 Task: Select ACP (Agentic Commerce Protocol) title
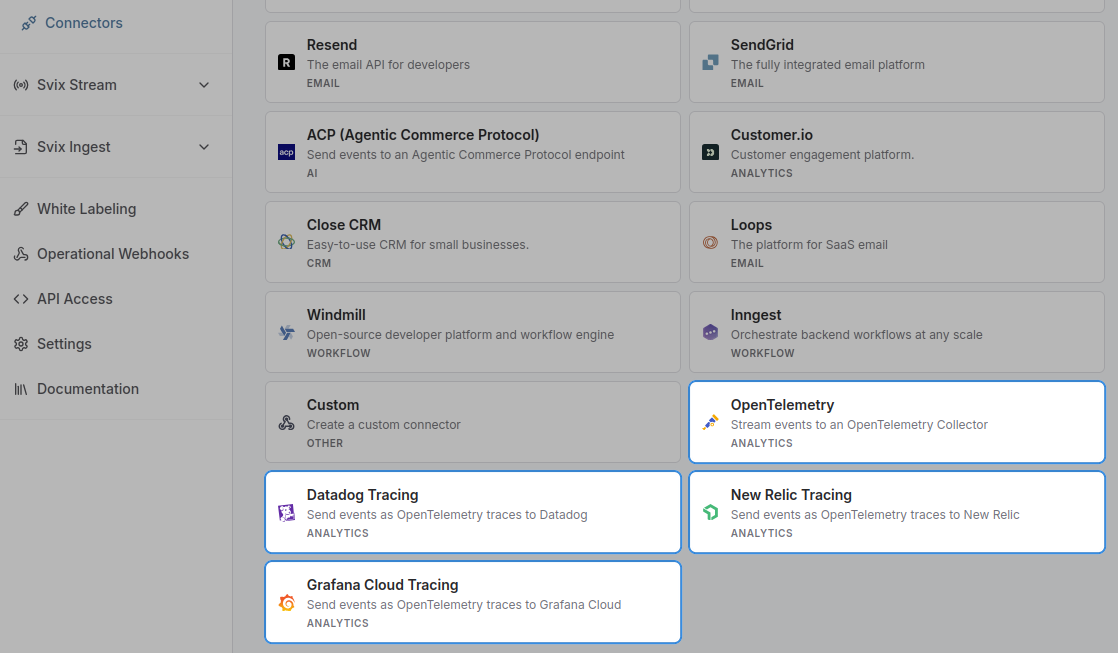point(423,135)
